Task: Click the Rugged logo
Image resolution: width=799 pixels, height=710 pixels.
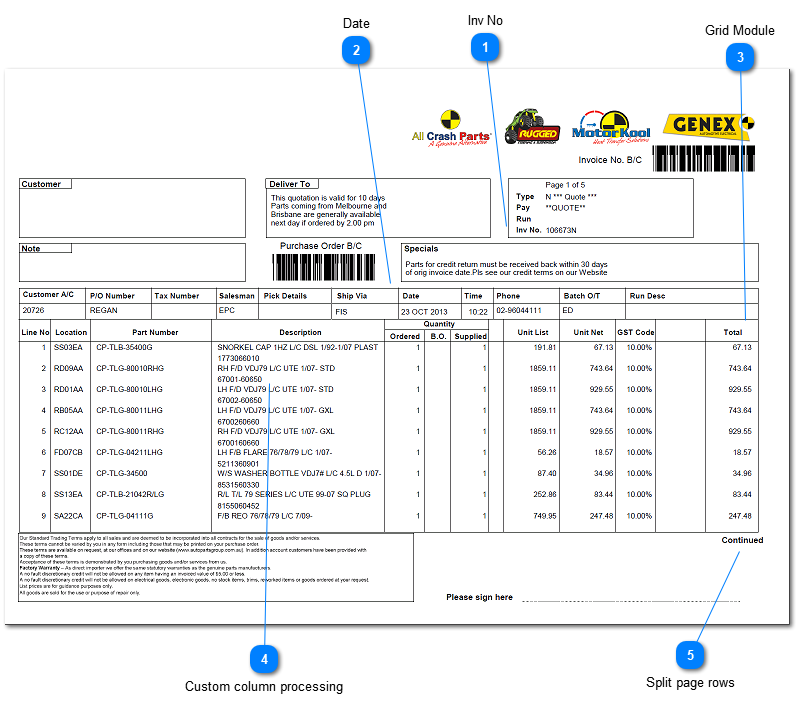Action: pyautogui.click(x=532, y=126)
